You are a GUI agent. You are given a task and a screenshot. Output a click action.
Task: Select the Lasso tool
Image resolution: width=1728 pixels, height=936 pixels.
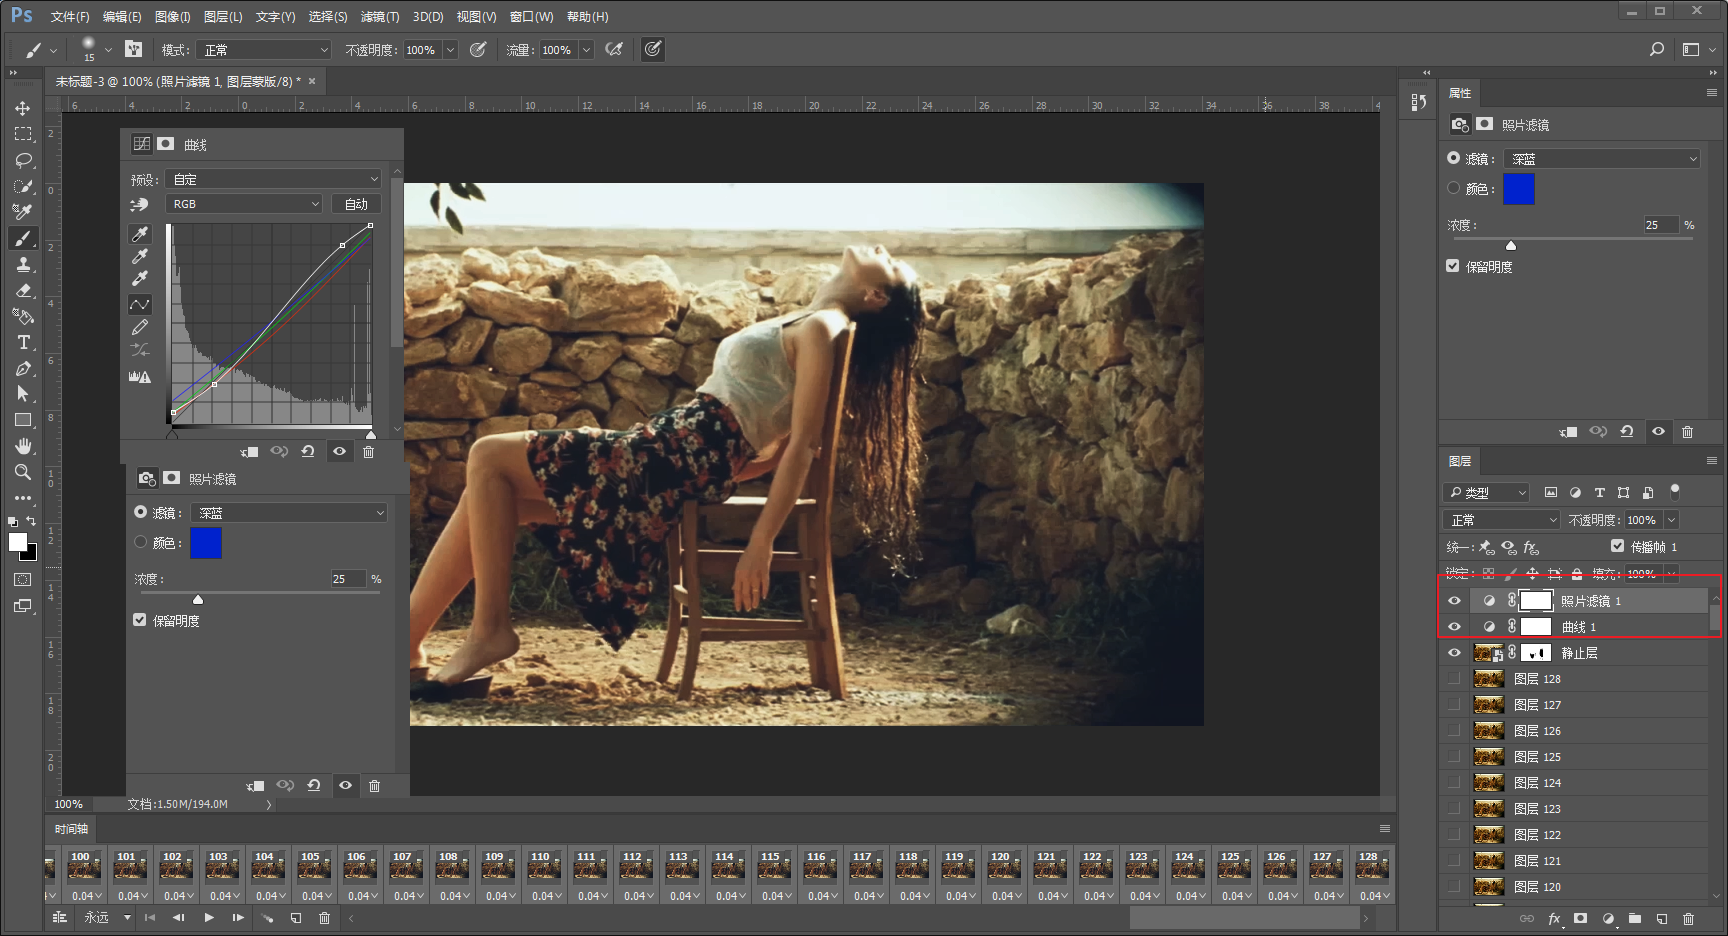(23, 160)
